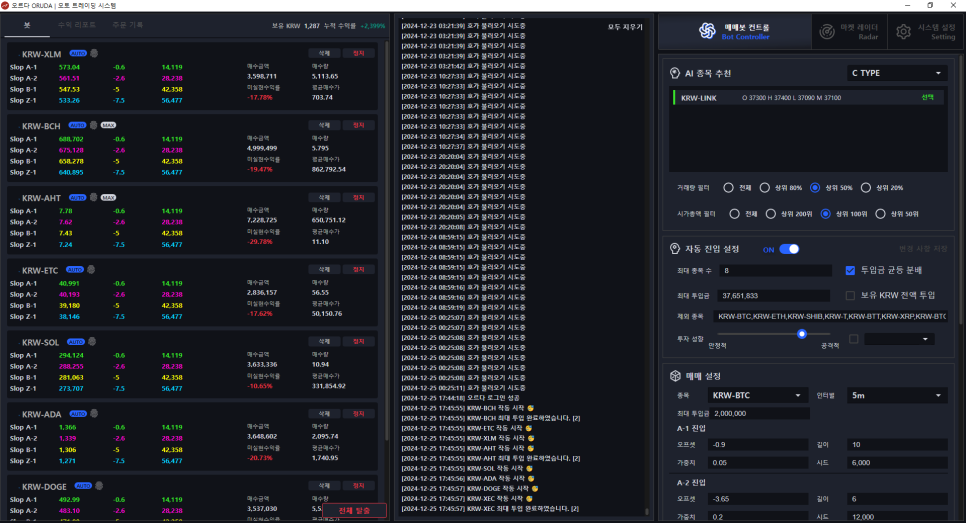Enable the 보유 KRW 전액 투입 checkbox

click(x=850, y=295)
